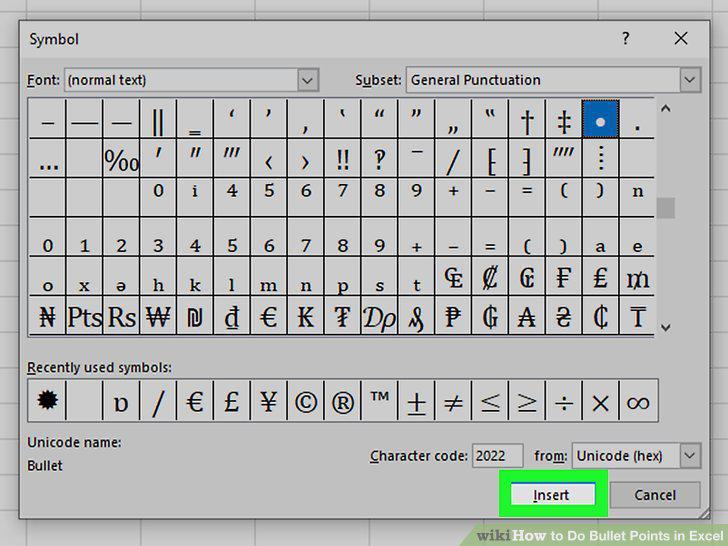This screenshot has height=546, width=728.
Task: Select the mill currency symbol
Action: 637,277
